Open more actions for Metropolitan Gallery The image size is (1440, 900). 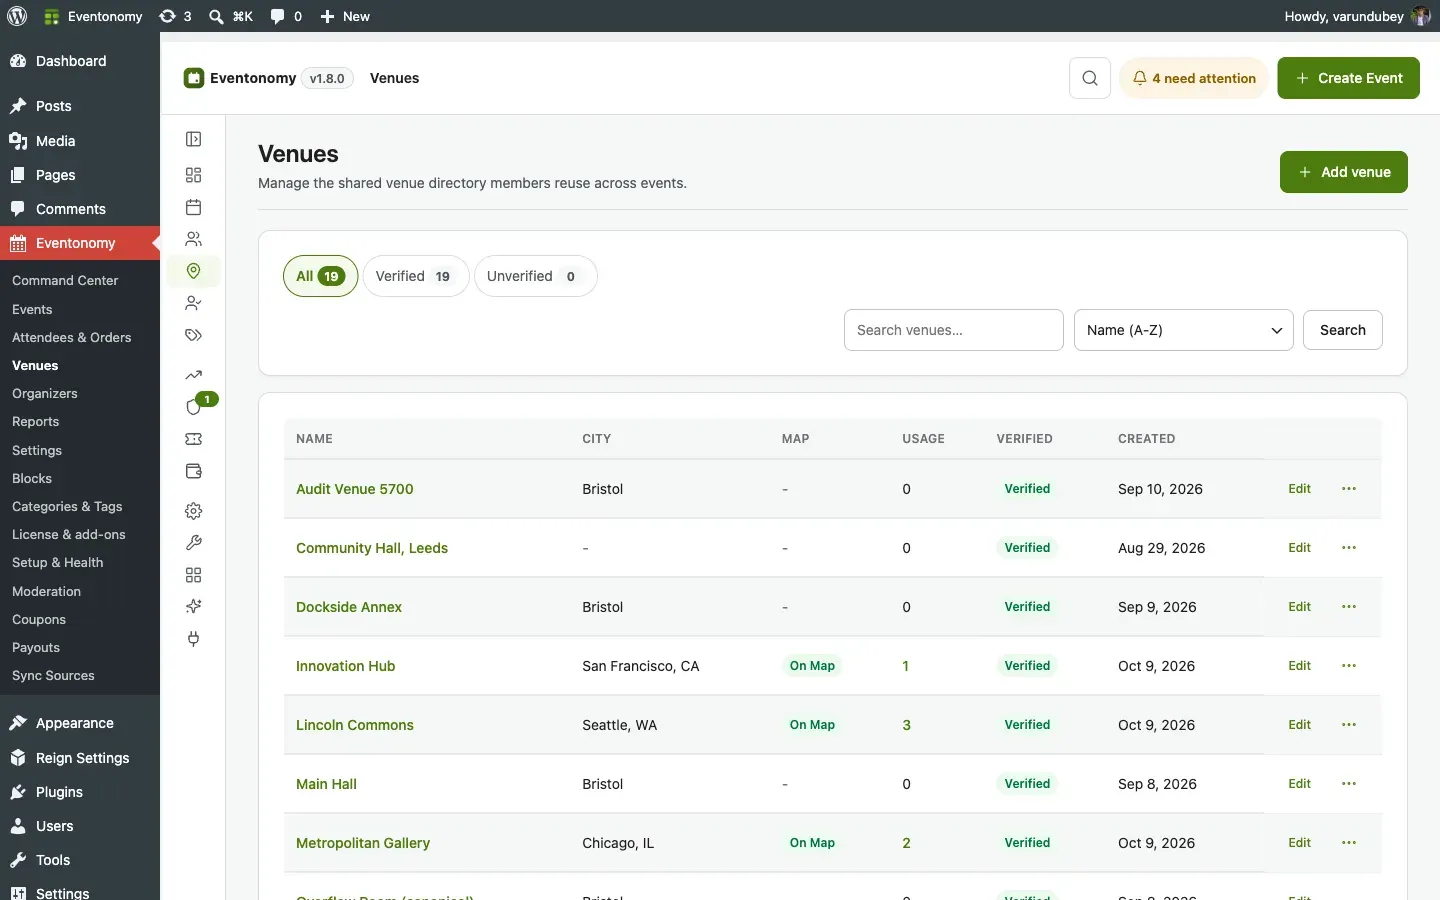1349,843
